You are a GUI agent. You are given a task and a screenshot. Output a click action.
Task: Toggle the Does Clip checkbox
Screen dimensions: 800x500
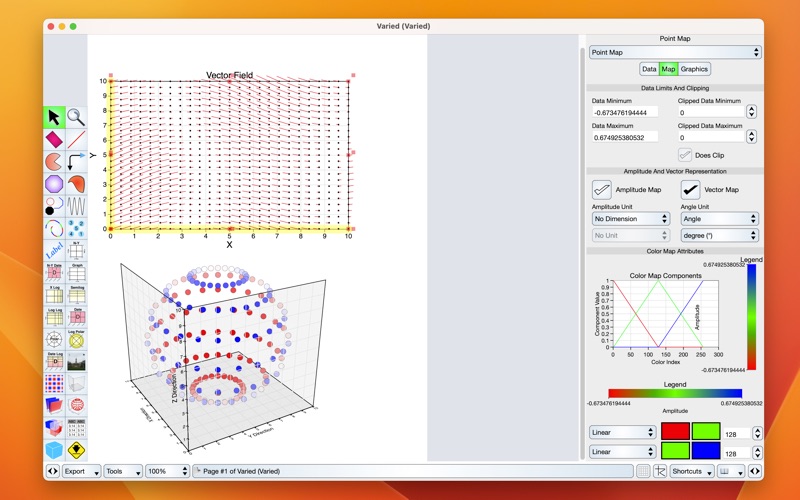click(685, 155)
